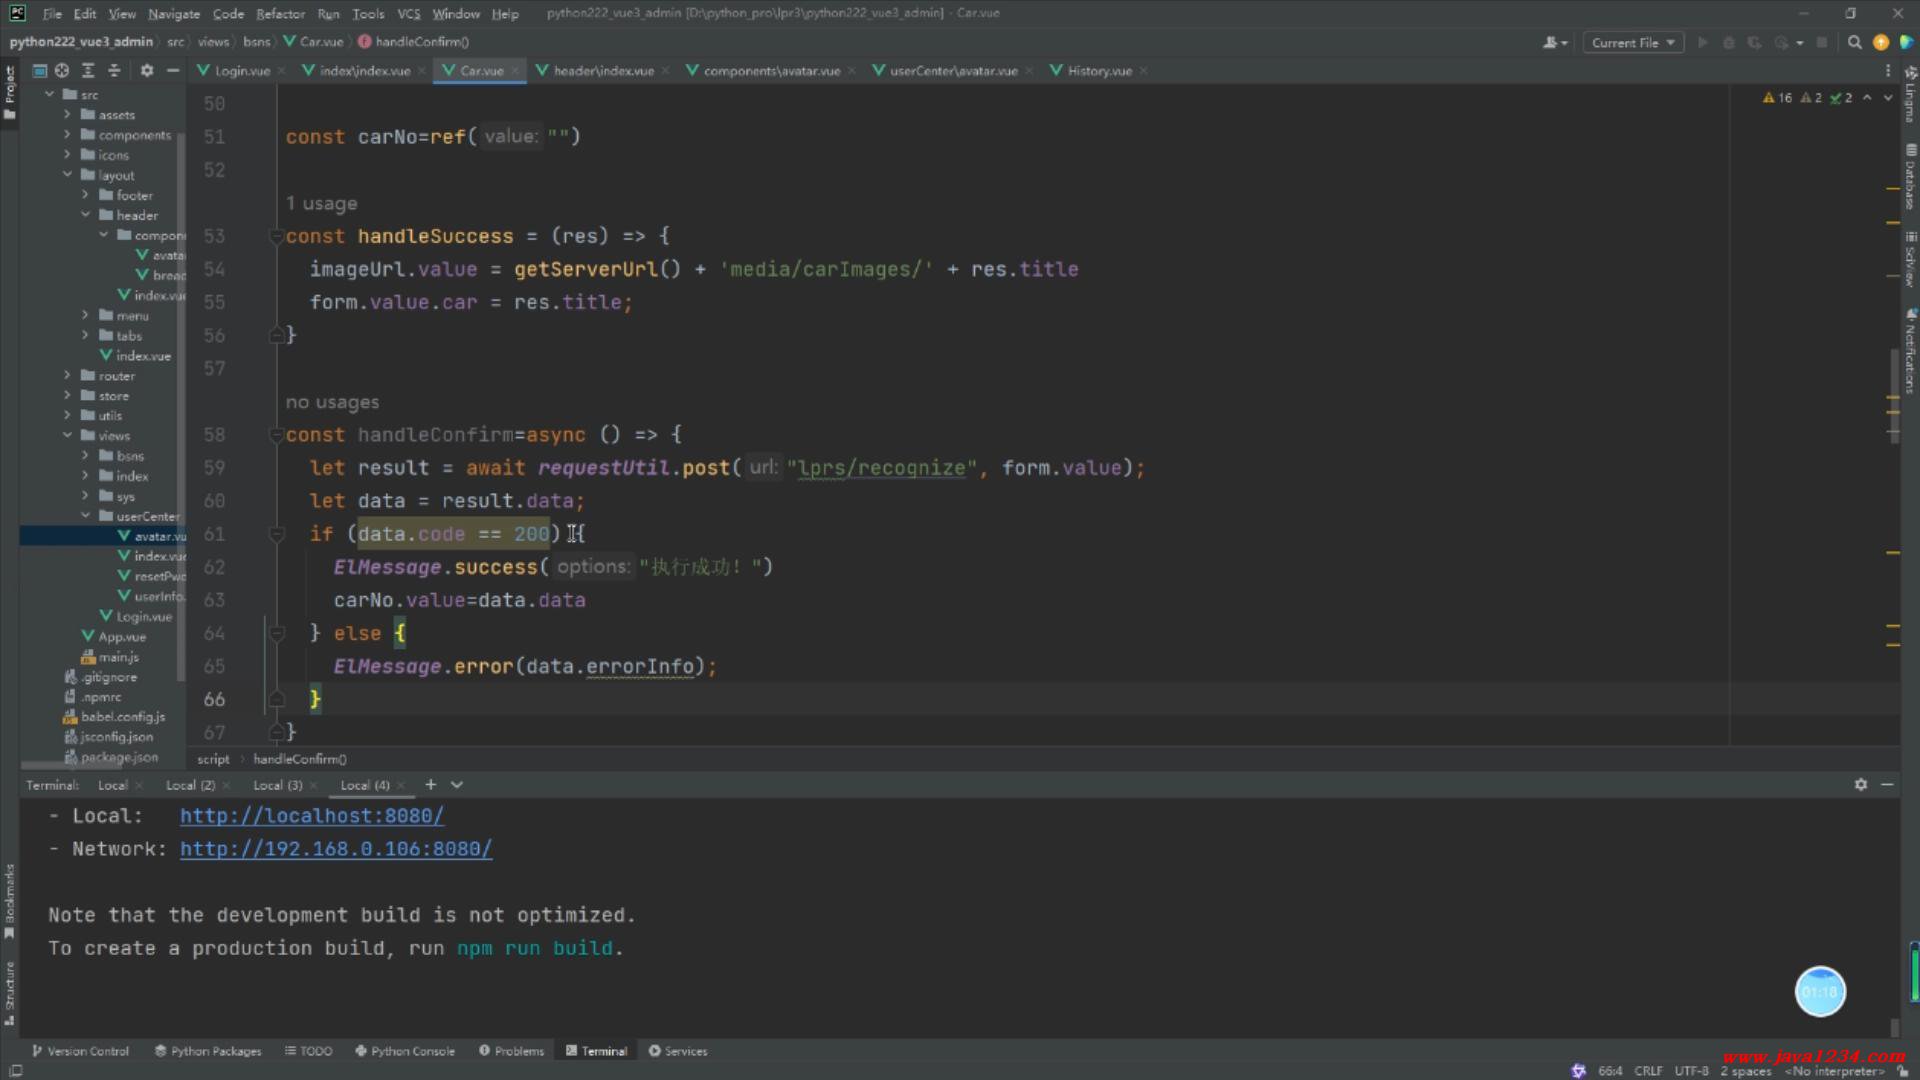Expand the router folder
The width and height of the screenshot is (1920, 1080).
tap(67, 376)
